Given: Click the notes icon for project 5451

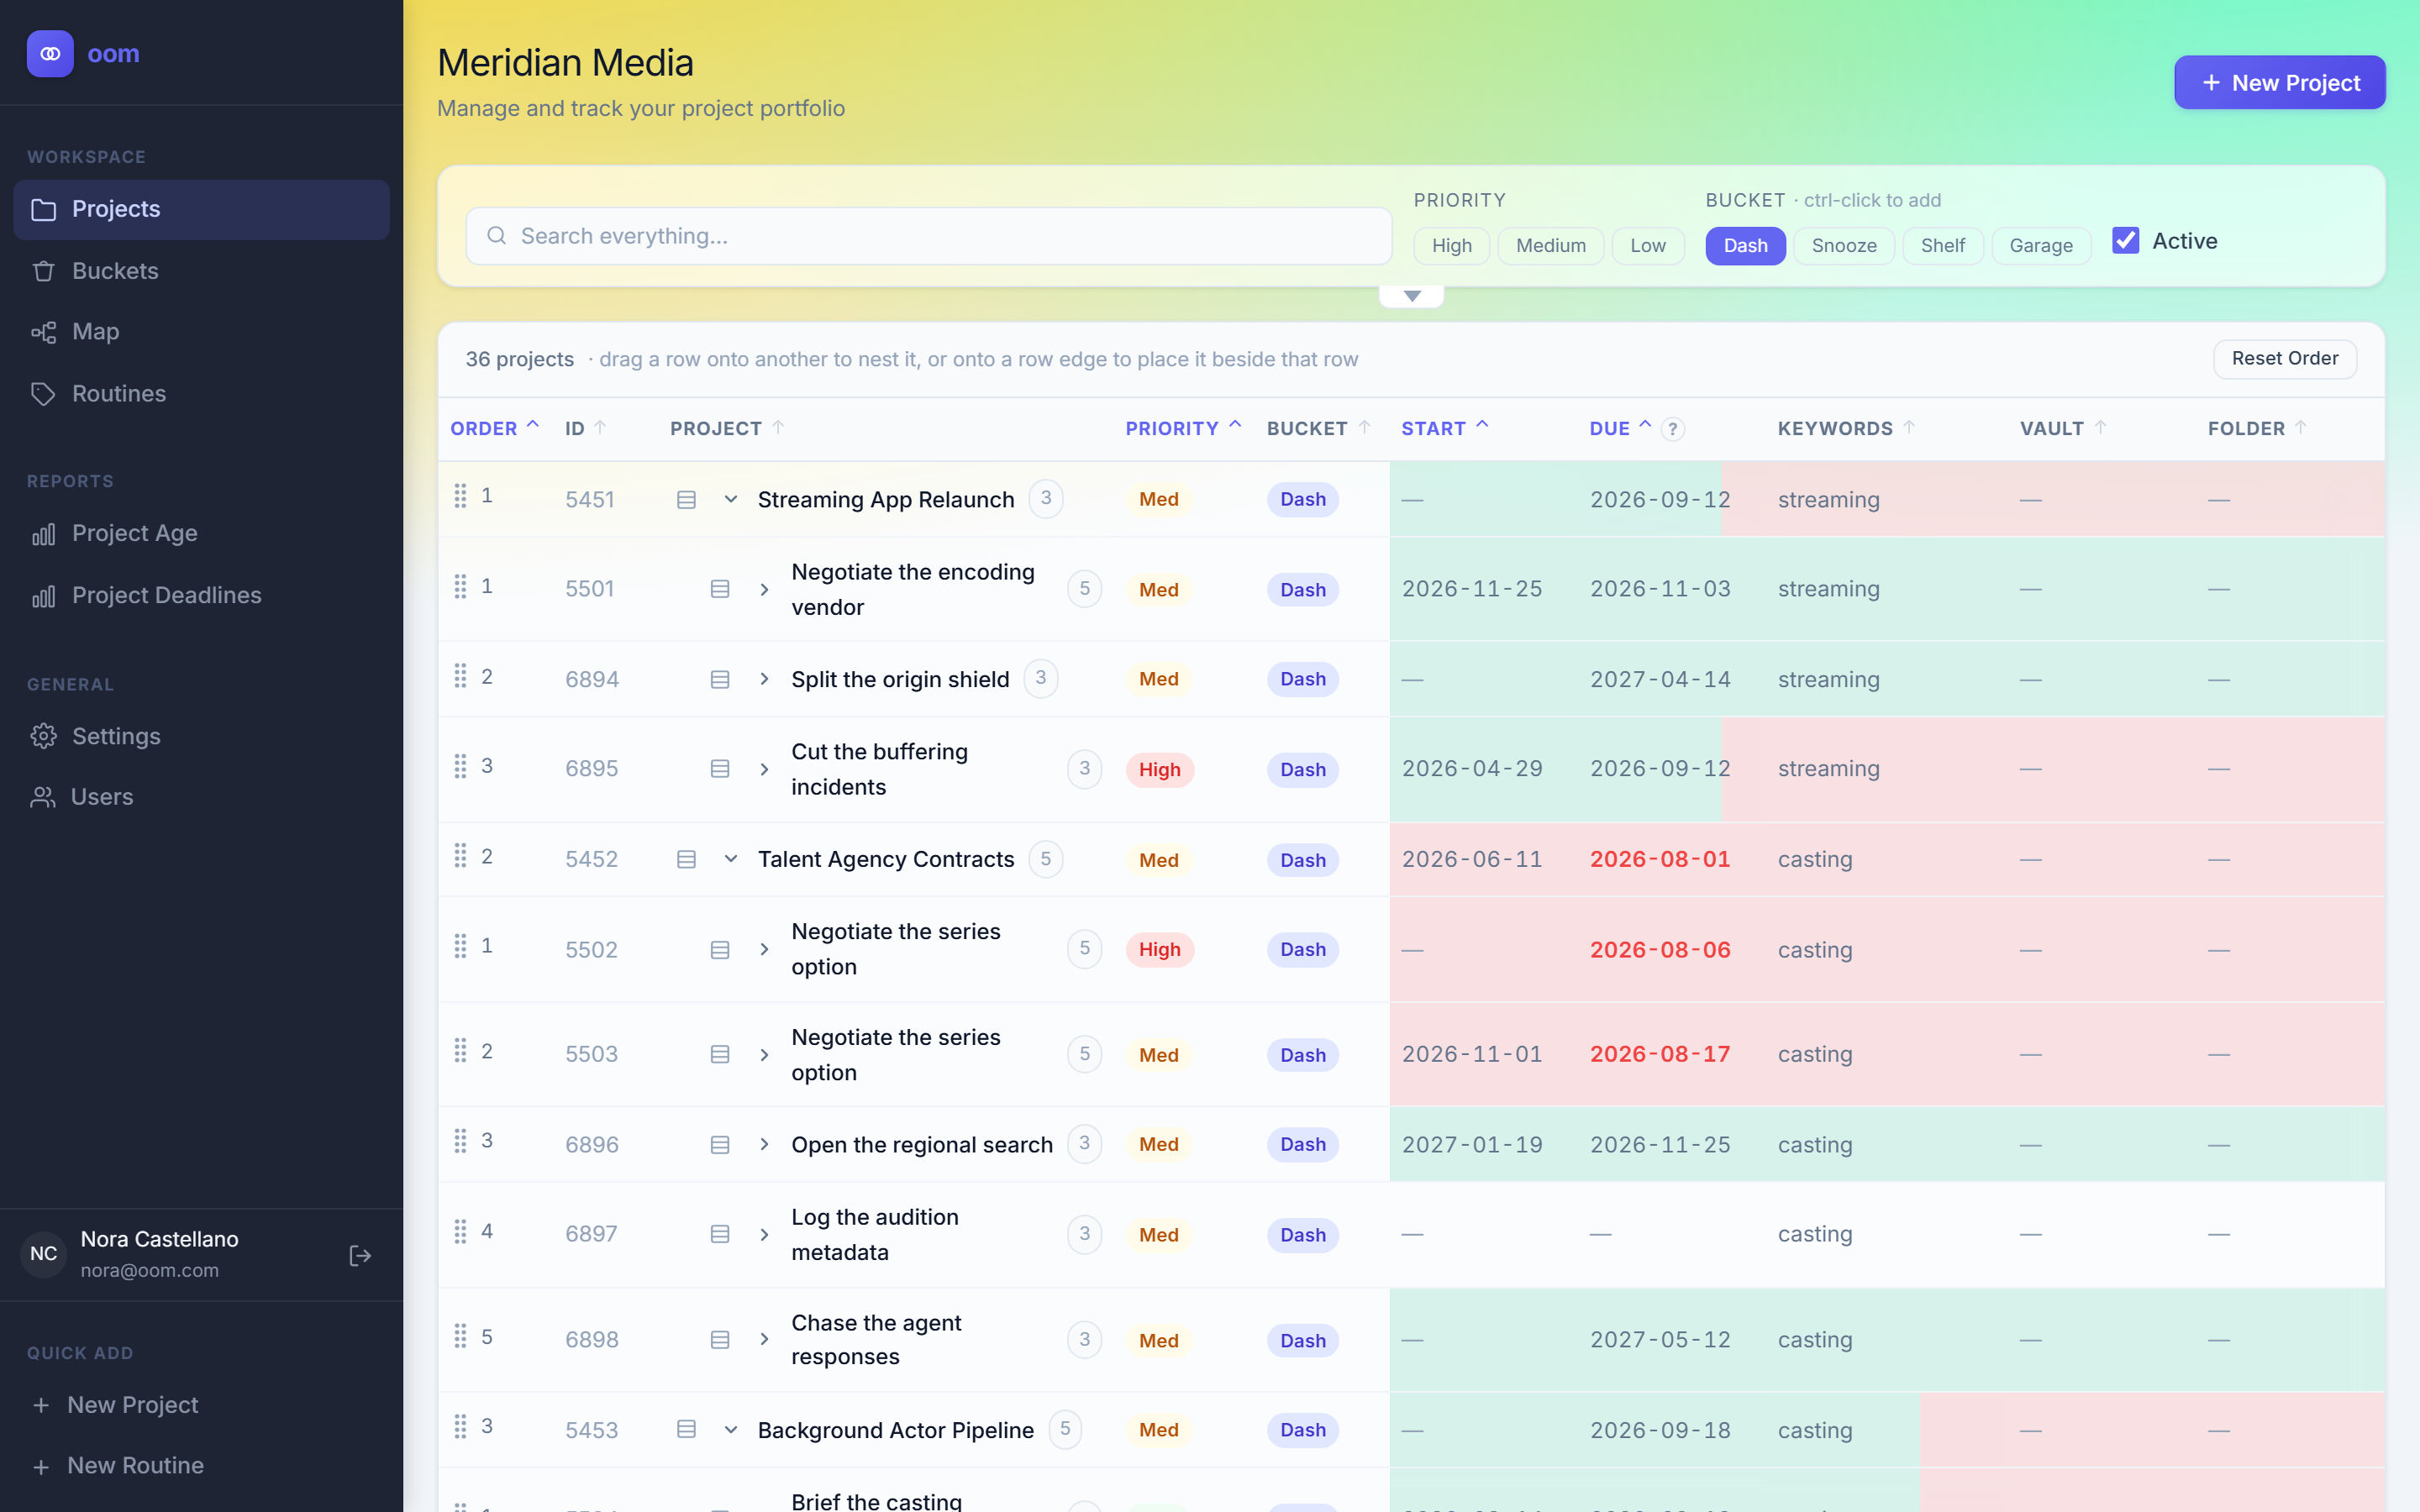Looking at the screenshot, I should point(686,499).
